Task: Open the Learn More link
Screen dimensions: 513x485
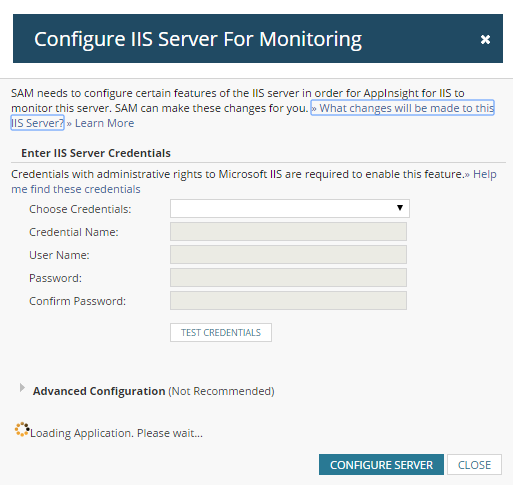Action: tap(100, 123)
